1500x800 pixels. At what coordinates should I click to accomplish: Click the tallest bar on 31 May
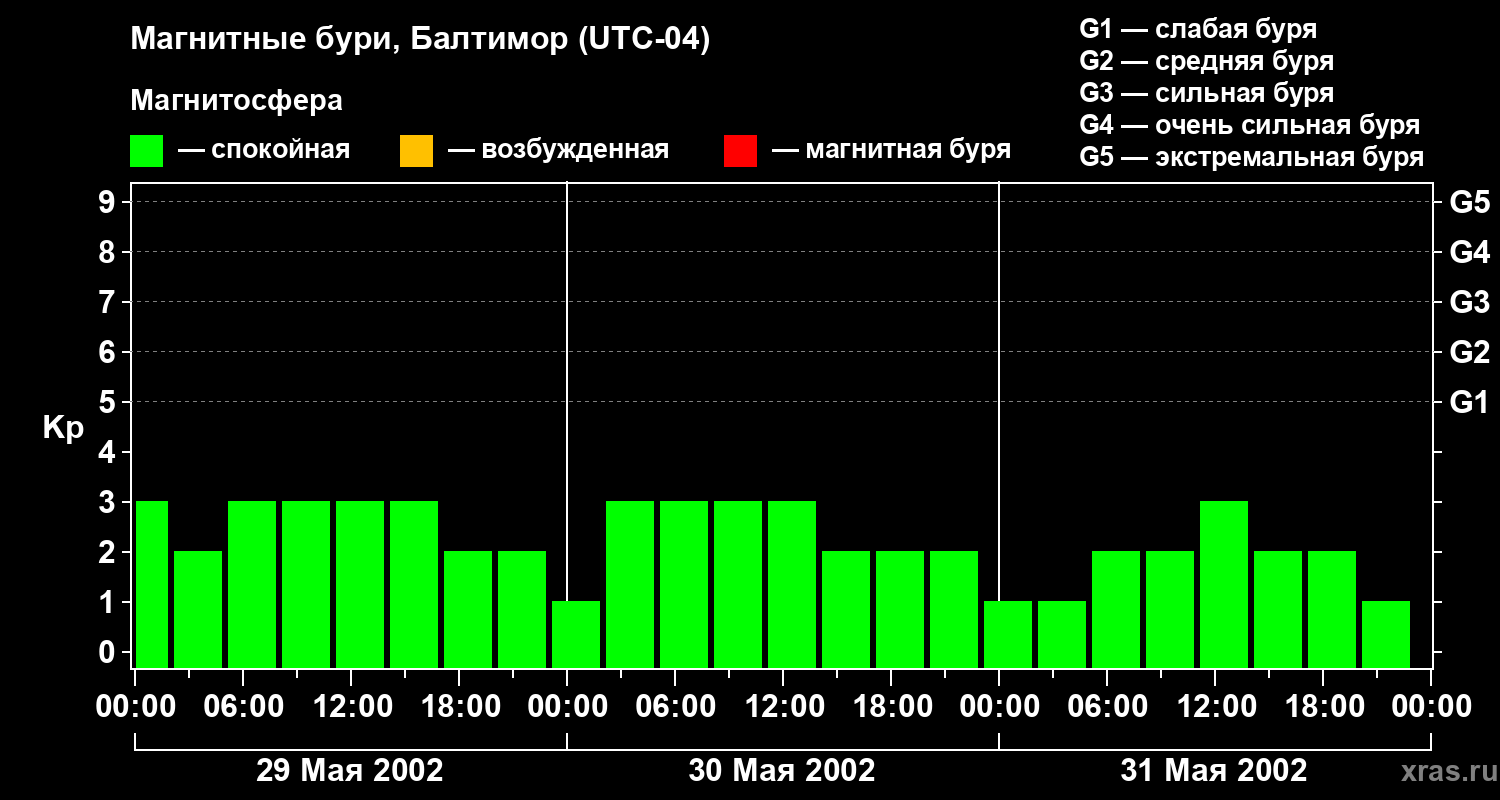pyautogui.click(x=1224, y=584)
